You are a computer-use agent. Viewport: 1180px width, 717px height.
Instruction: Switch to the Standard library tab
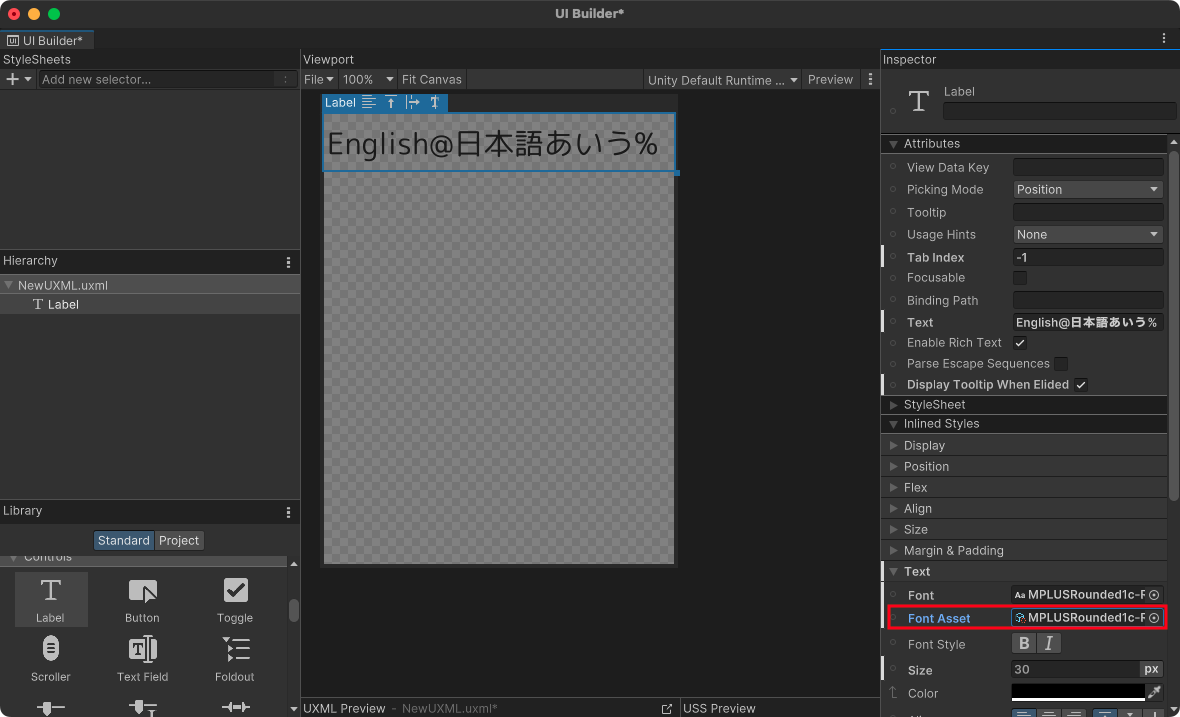click(123, 540)
